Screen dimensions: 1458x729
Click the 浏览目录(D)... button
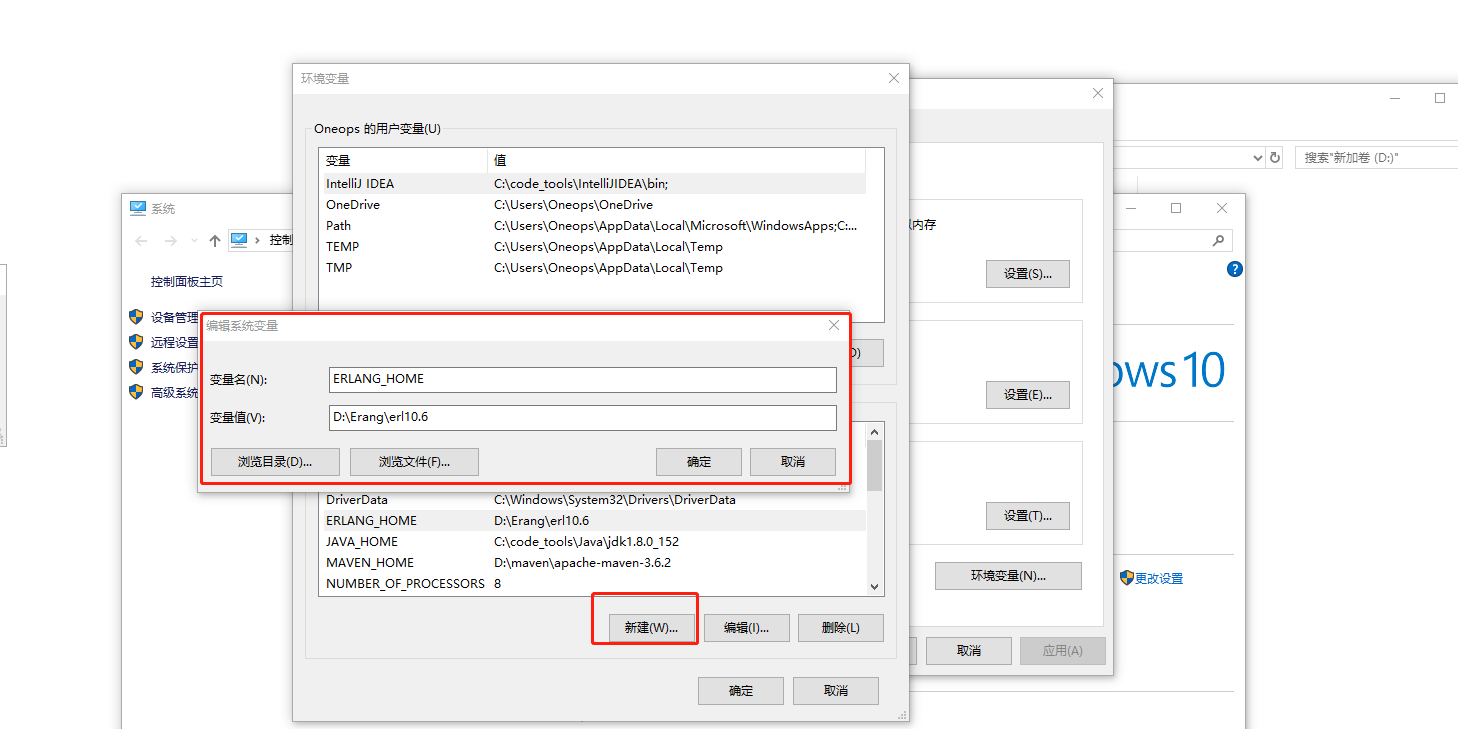pyautogui.click(x=275, y=462)
